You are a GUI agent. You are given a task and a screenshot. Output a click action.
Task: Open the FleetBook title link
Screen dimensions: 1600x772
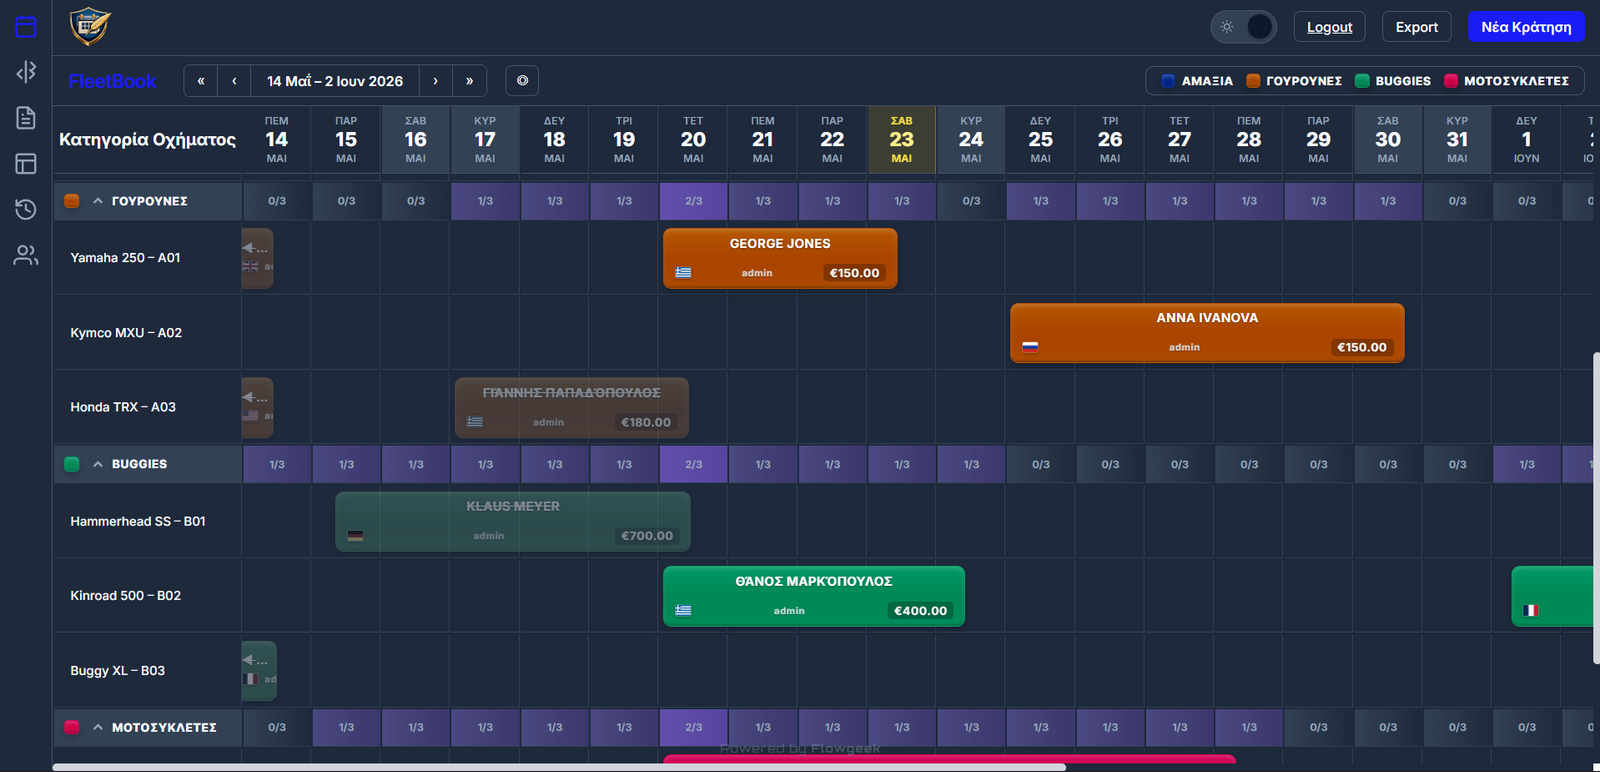tap(112, 81)
